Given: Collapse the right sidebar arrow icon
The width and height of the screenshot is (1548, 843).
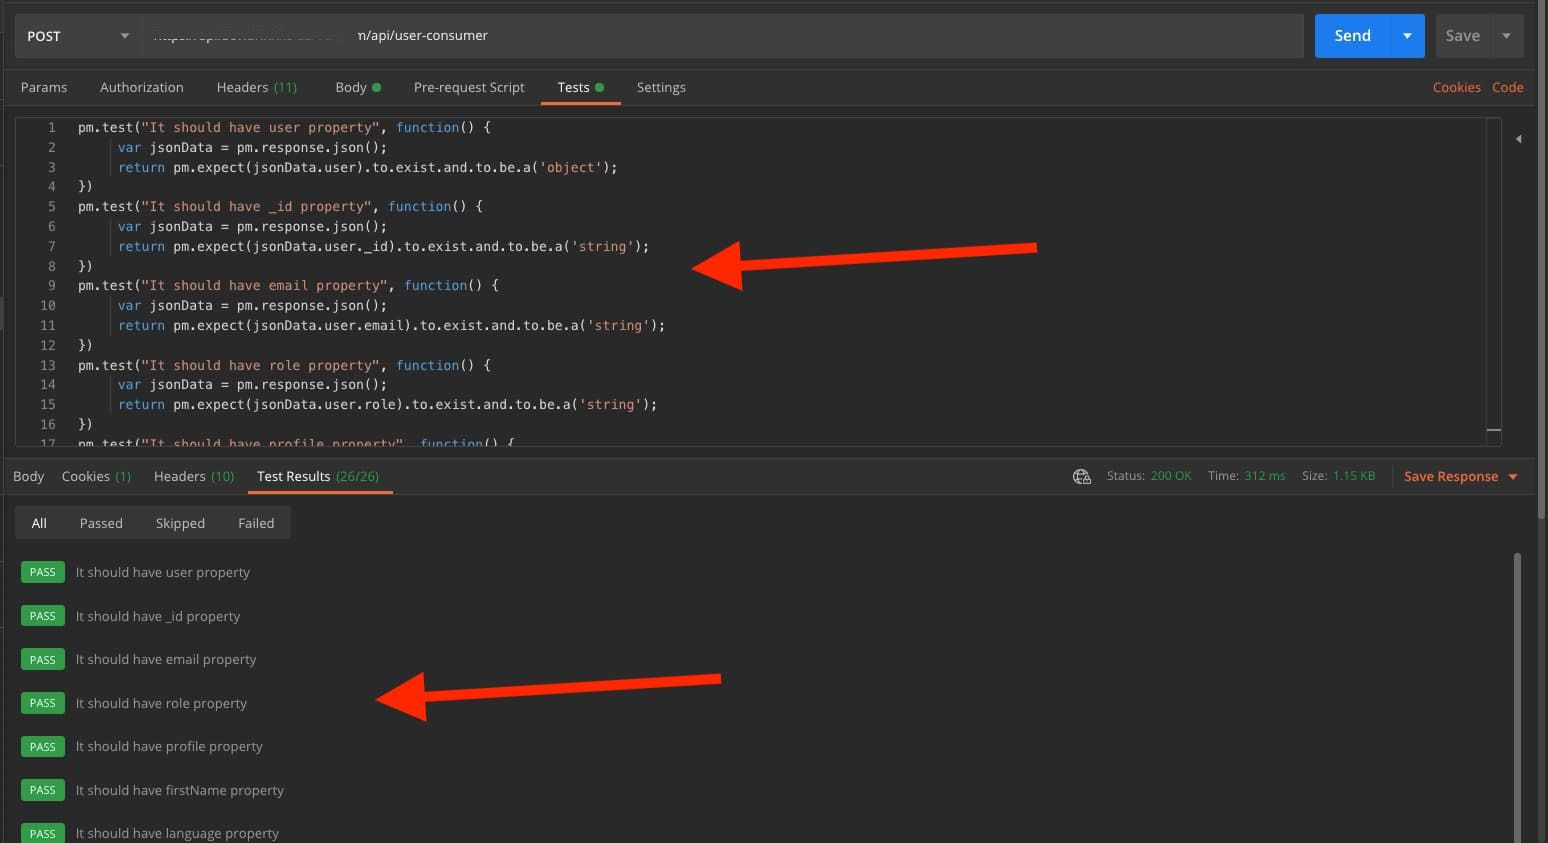Looking at the screenshot, I should tap(1518, 139).
